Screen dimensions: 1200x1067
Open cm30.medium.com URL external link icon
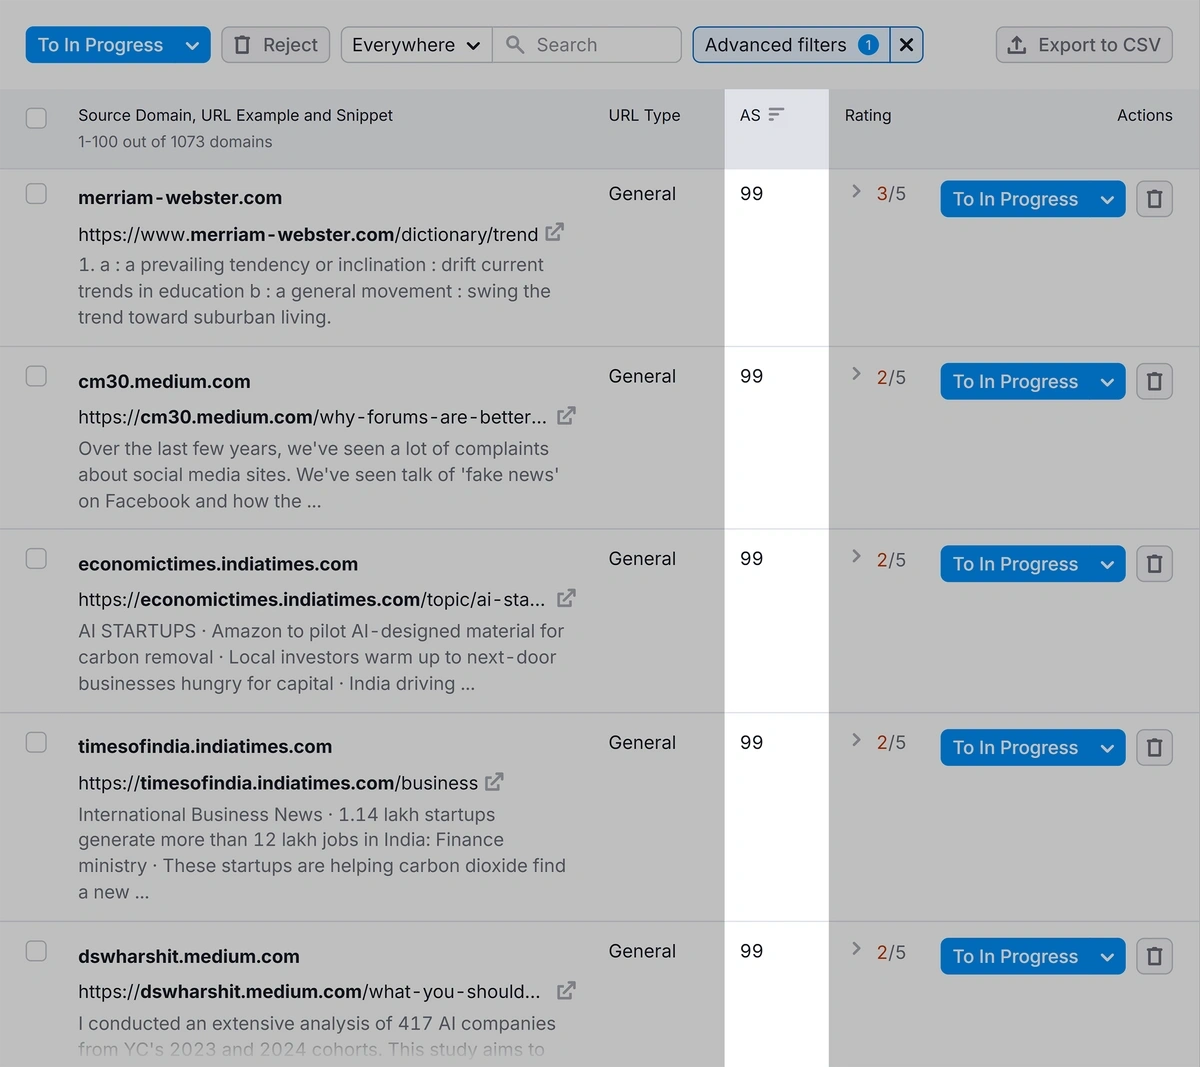pyautogui.click(x=566, y=416)
